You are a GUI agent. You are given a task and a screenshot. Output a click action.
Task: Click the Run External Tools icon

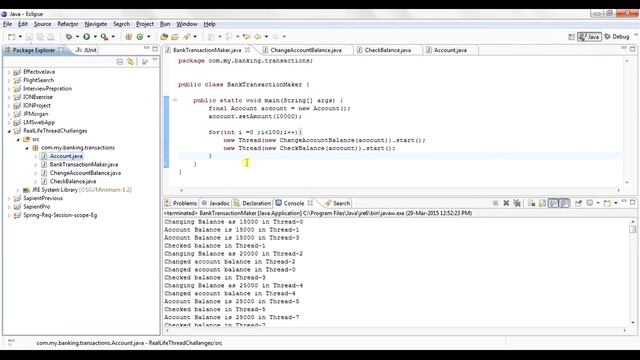tap(104, 37)
